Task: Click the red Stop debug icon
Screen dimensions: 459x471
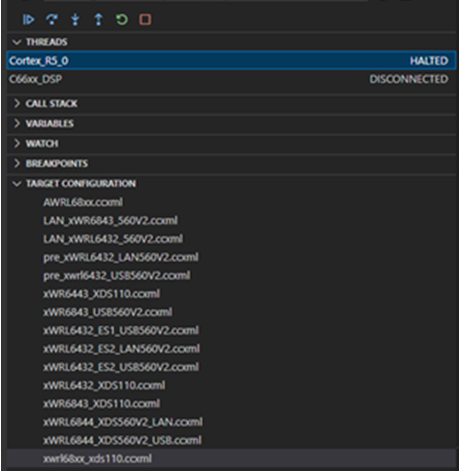Action: (145, 20)
